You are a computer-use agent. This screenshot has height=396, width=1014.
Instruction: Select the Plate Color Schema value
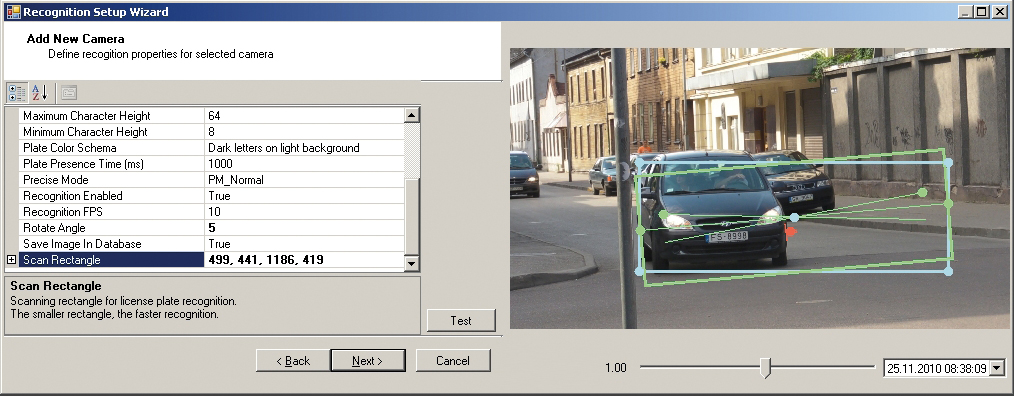[x=304, y=148]
